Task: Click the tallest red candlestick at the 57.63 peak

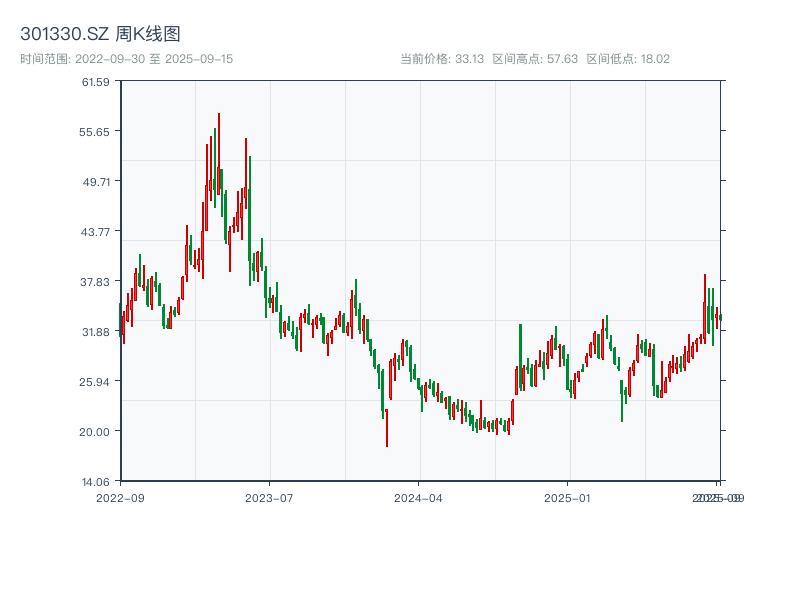Action: (x=219, y=154)
